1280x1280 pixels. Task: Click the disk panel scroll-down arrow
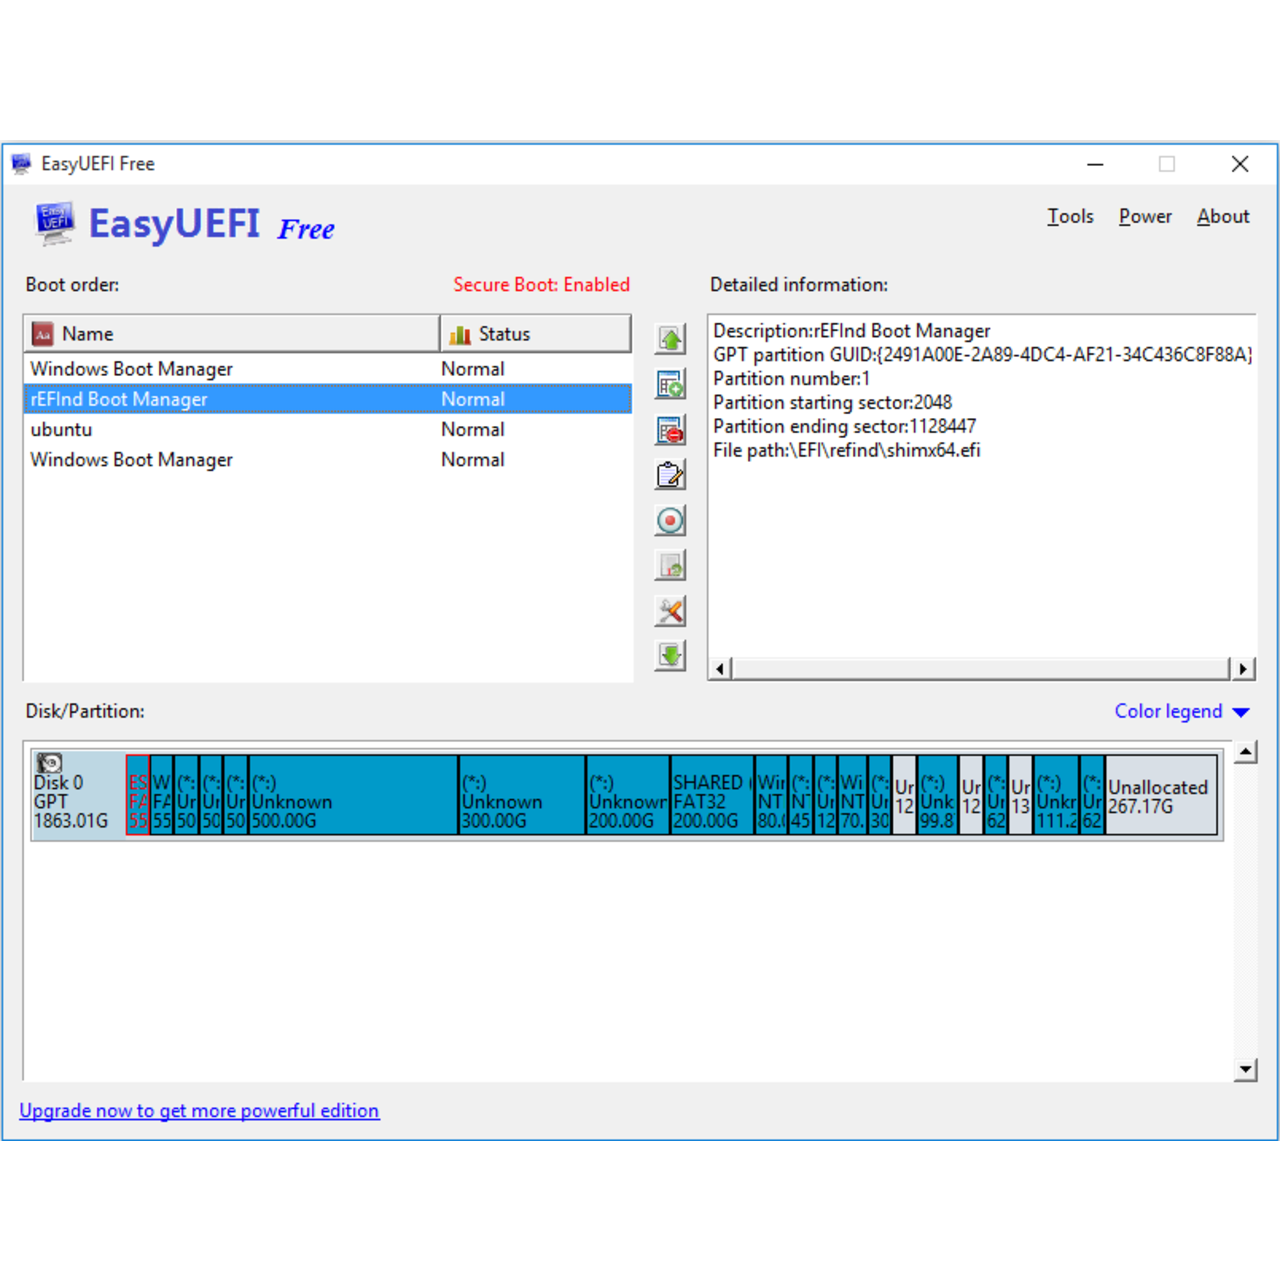(1245, 1069)
